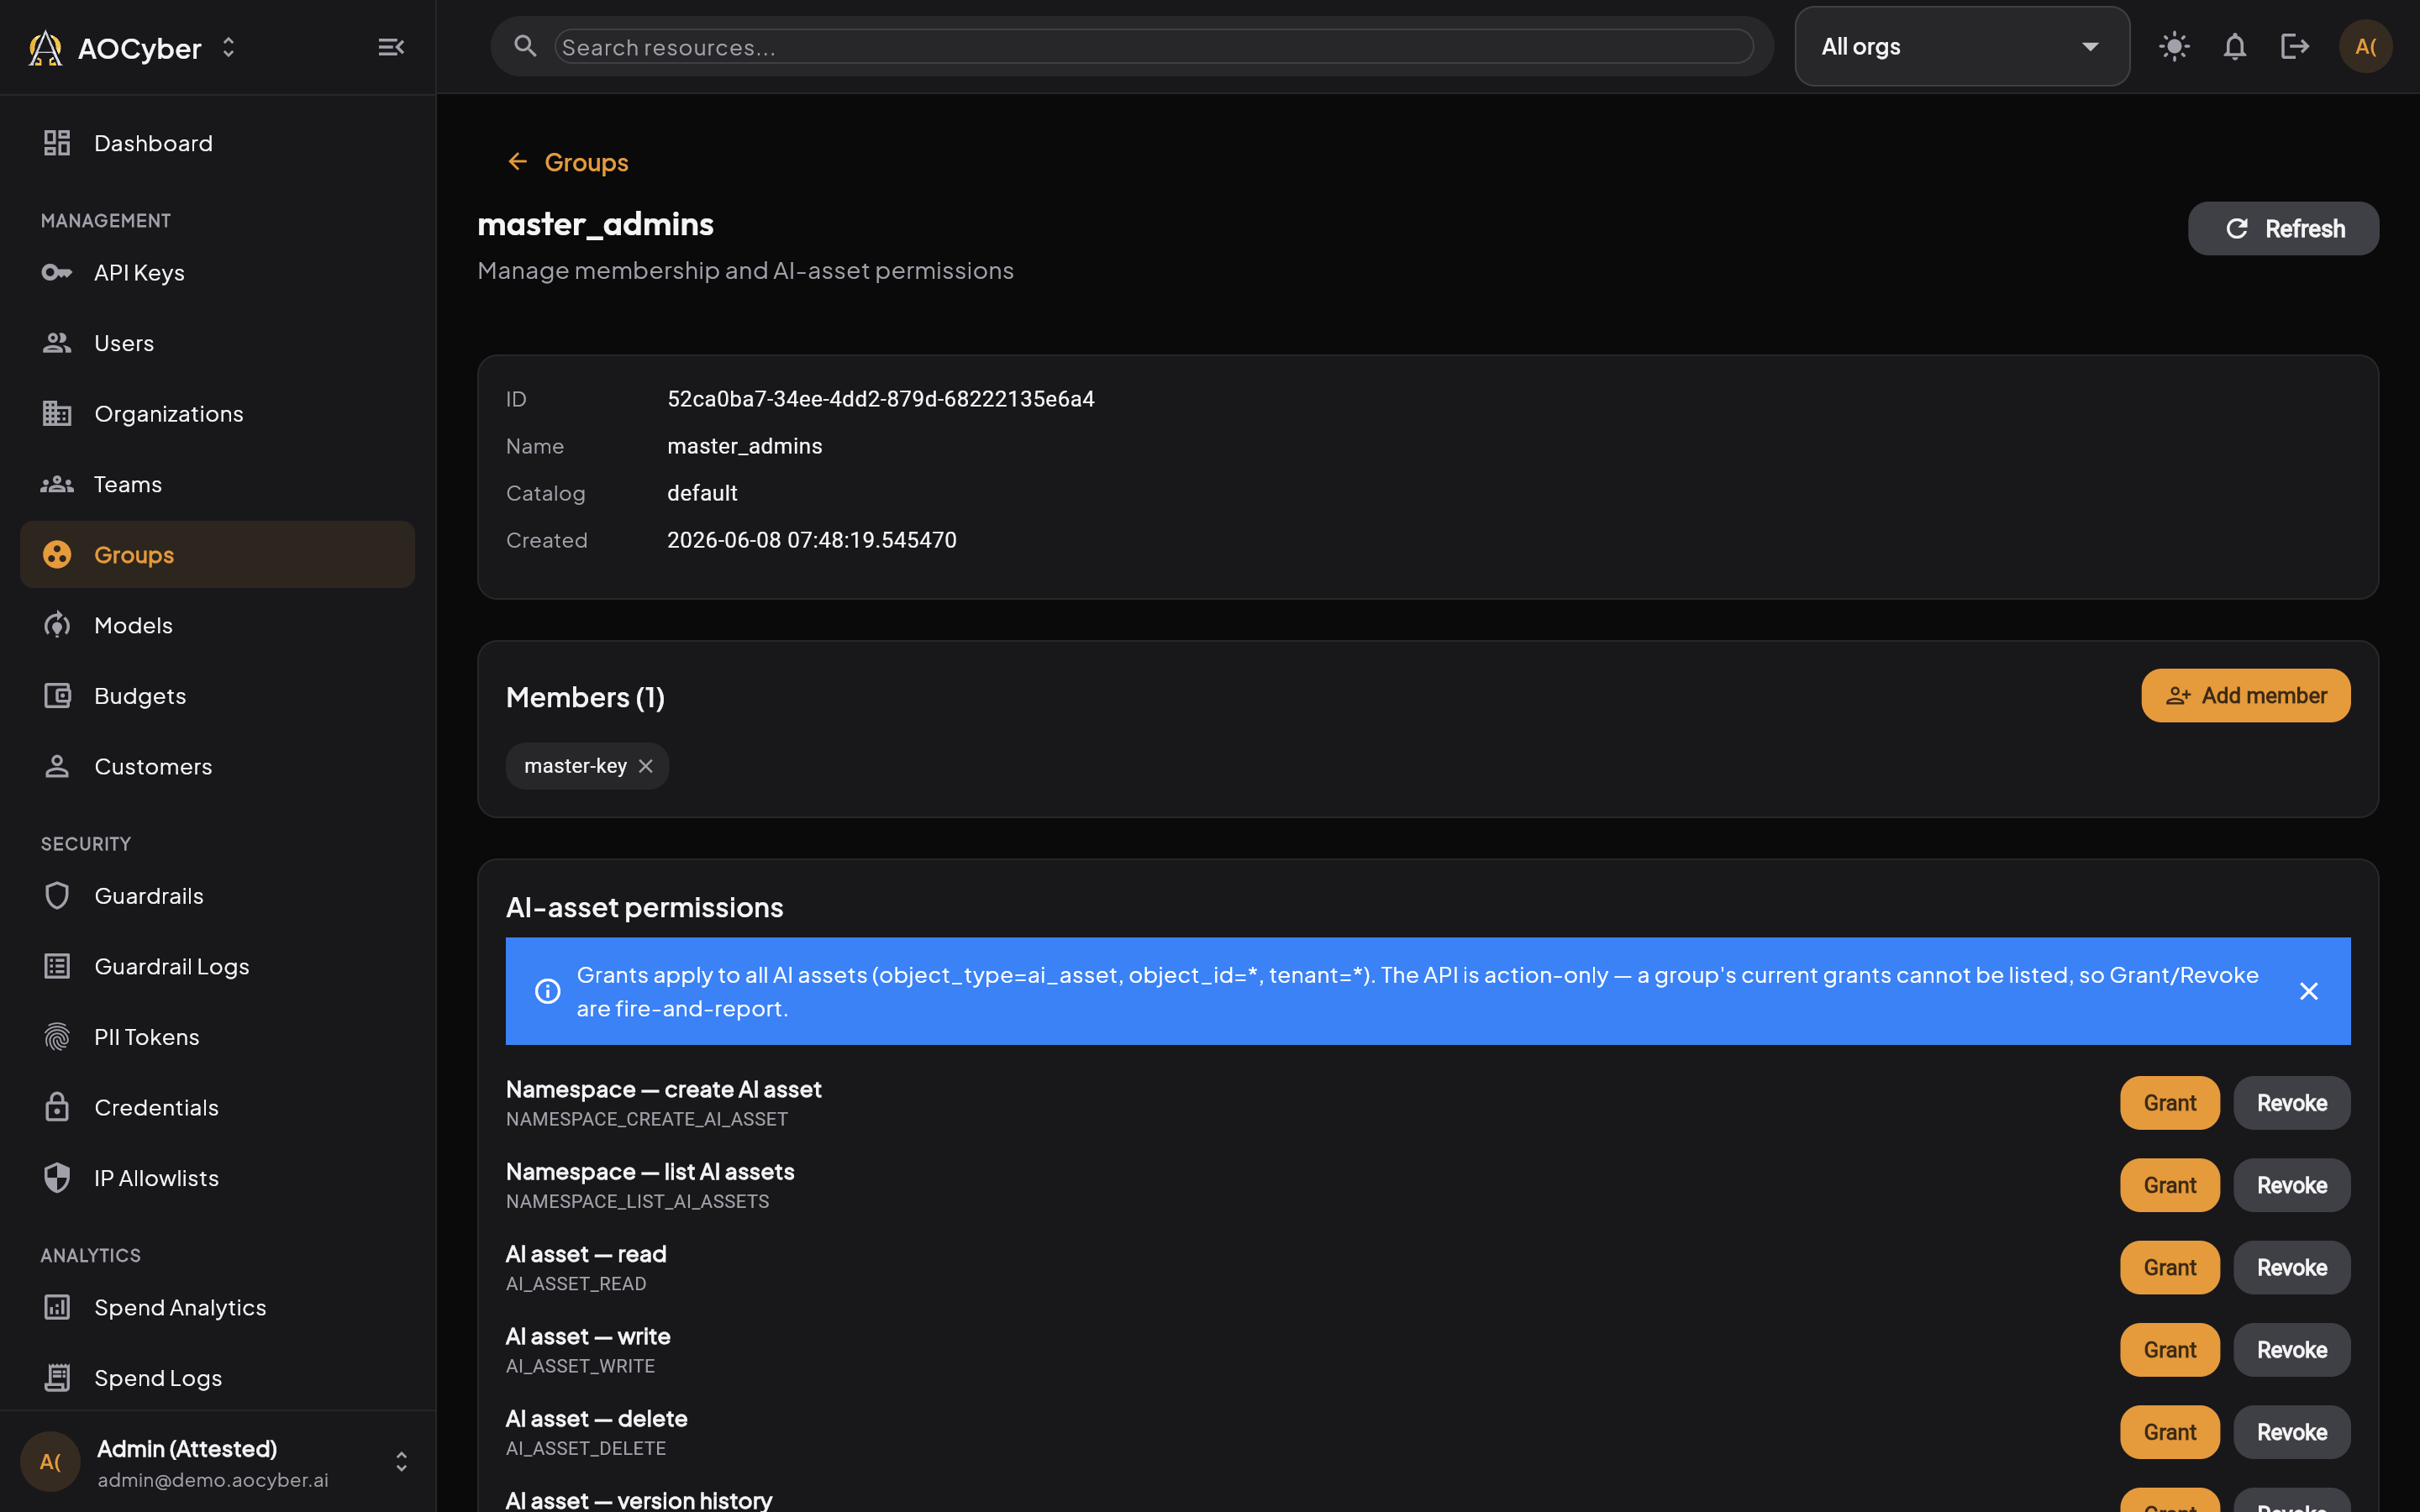Click the IP Allowlists shield icon
Viewport: 2420px width, 1512px height.
point(57,1178)
